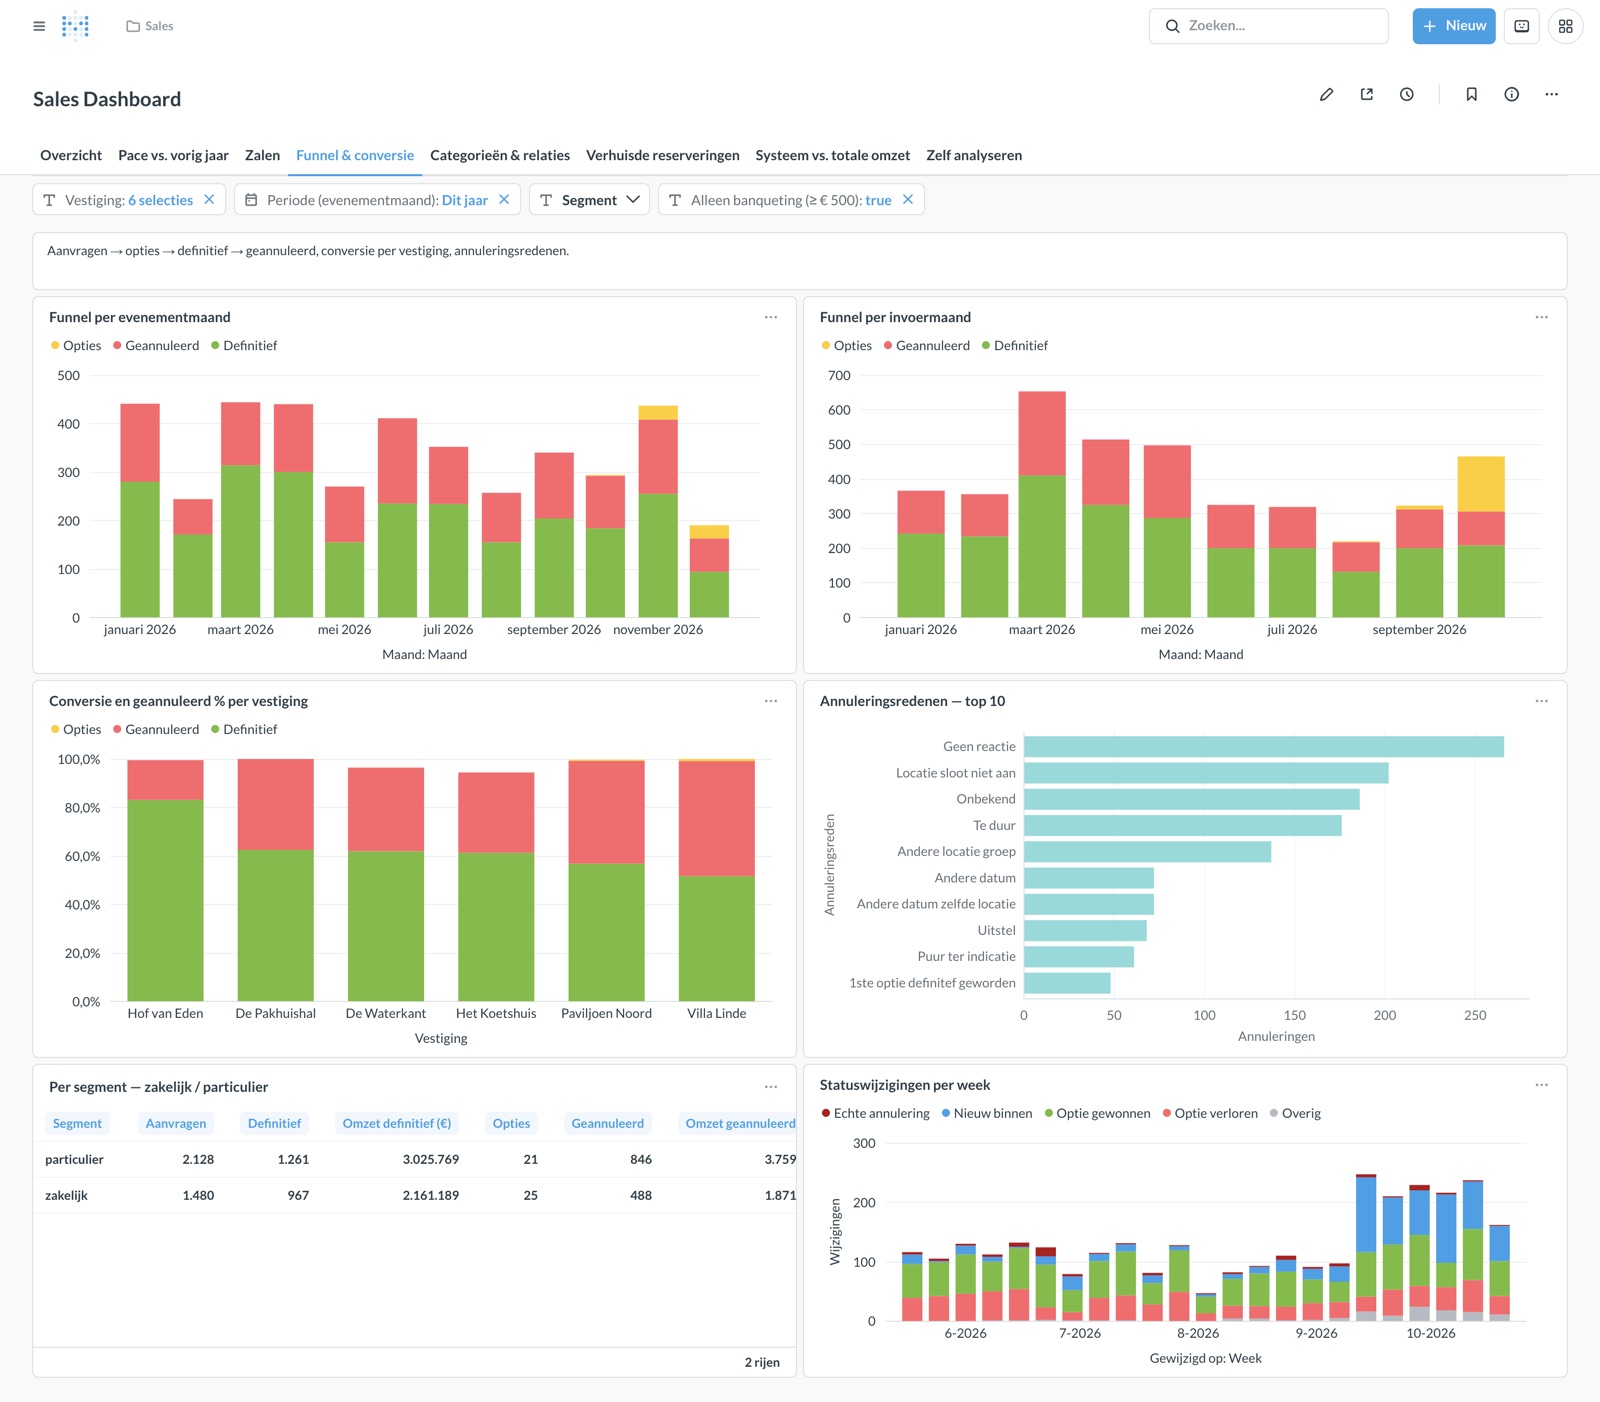Open Systeem vs. totale omzet tab

coord(833,155)
